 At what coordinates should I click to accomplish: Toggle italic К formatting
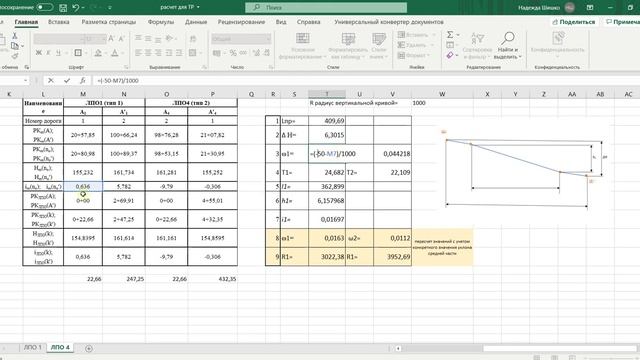[48, 53]
